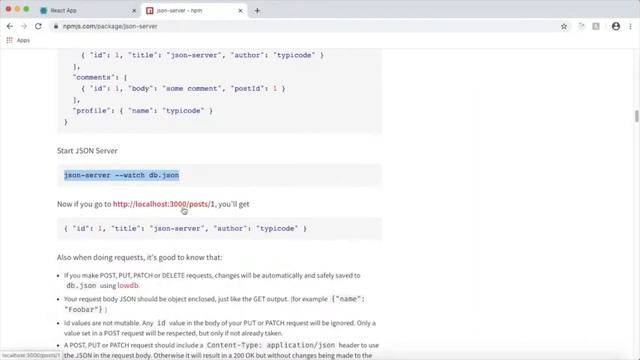Click the "Foobar" example code text

[x=84, y=309]
